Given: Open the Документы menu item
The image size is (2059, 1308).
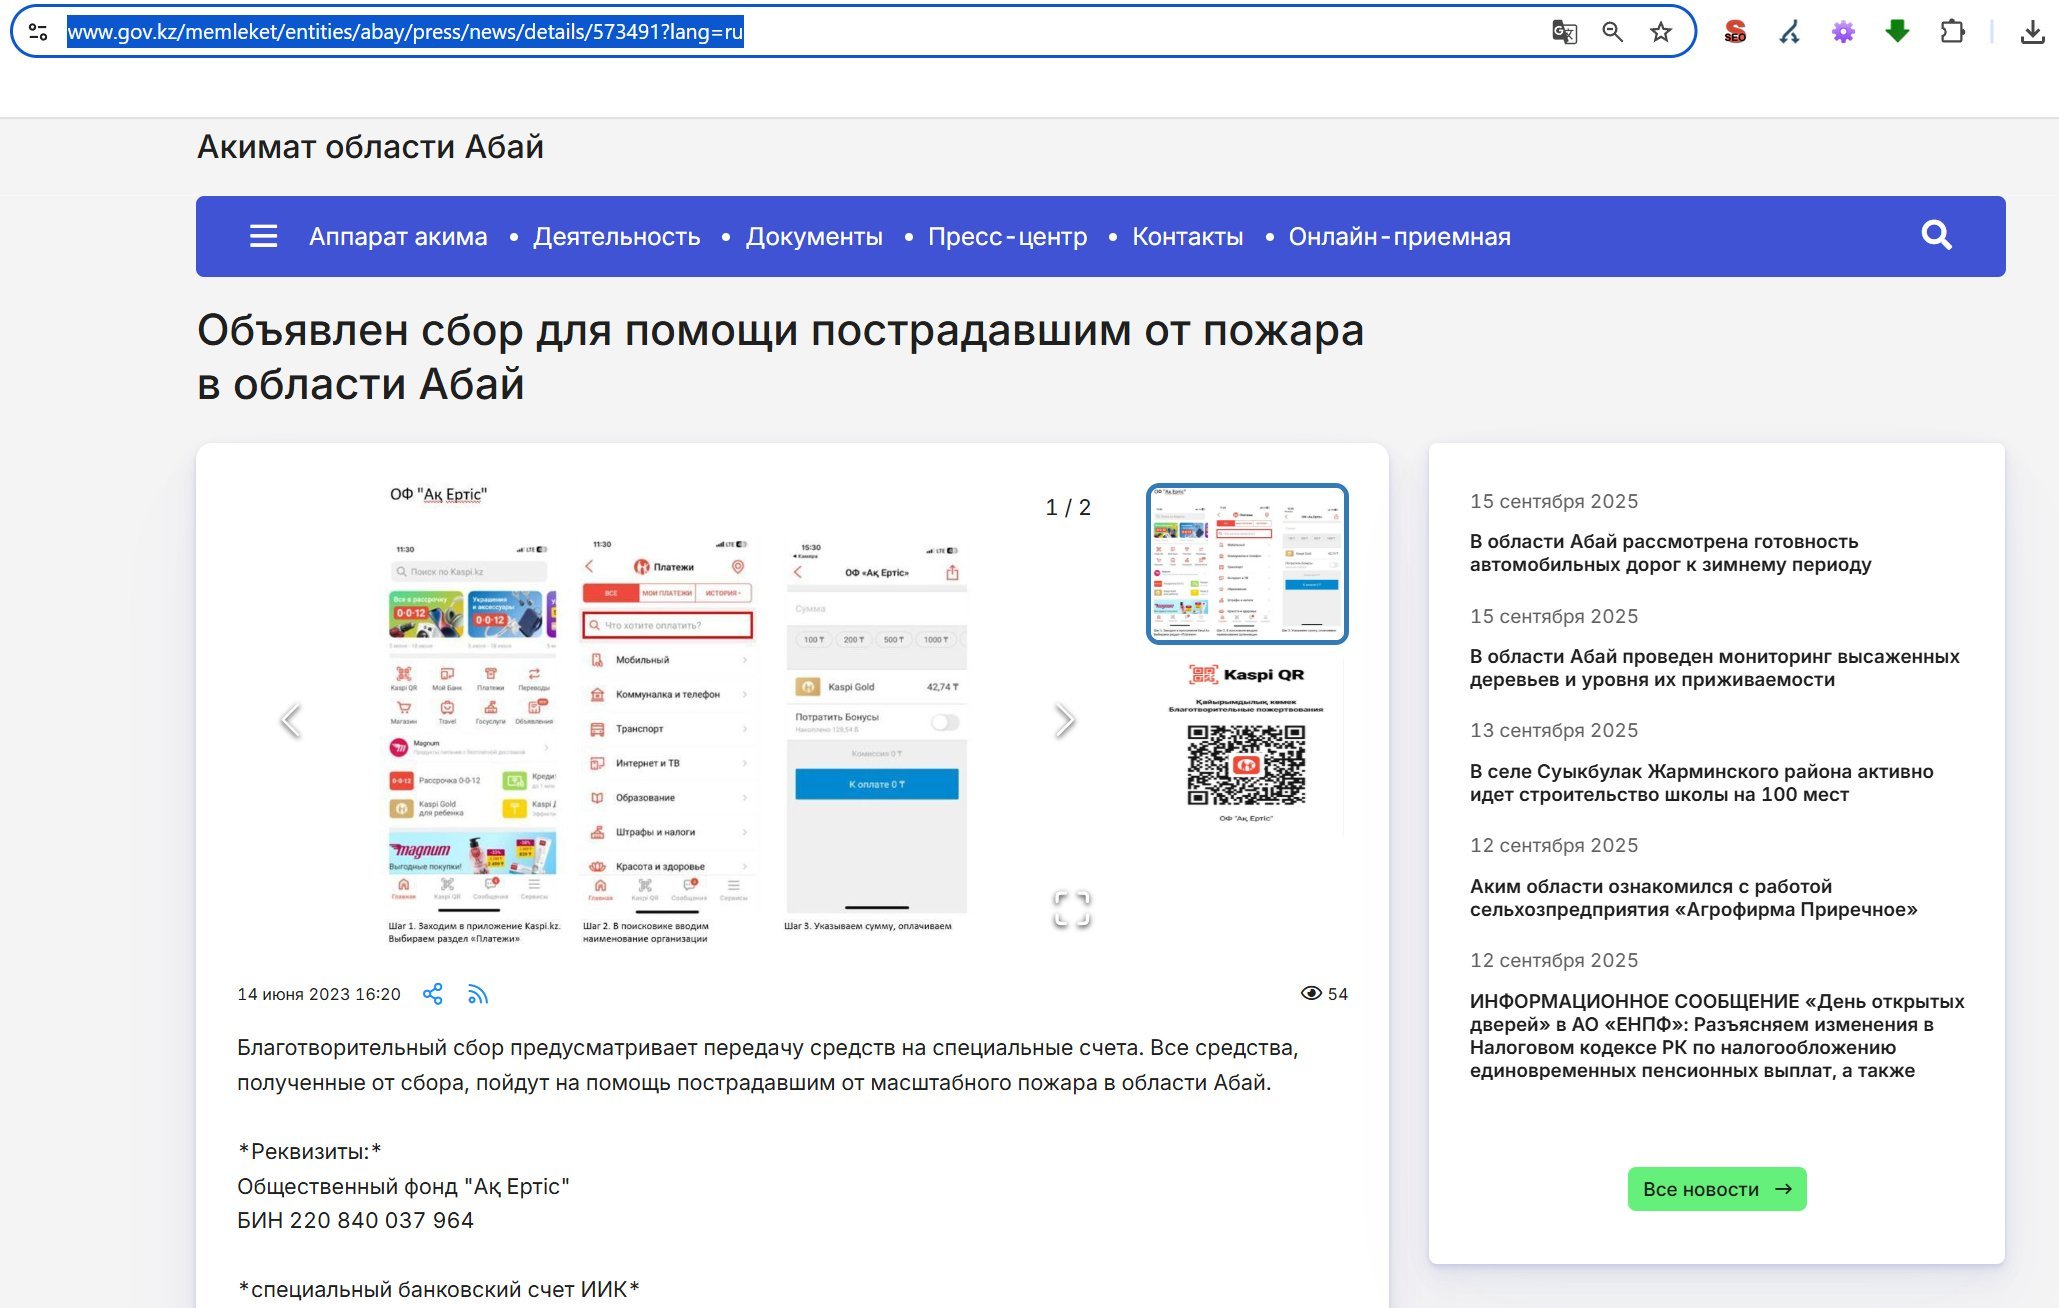Looking at the screenshot, I should coord(813,237).
